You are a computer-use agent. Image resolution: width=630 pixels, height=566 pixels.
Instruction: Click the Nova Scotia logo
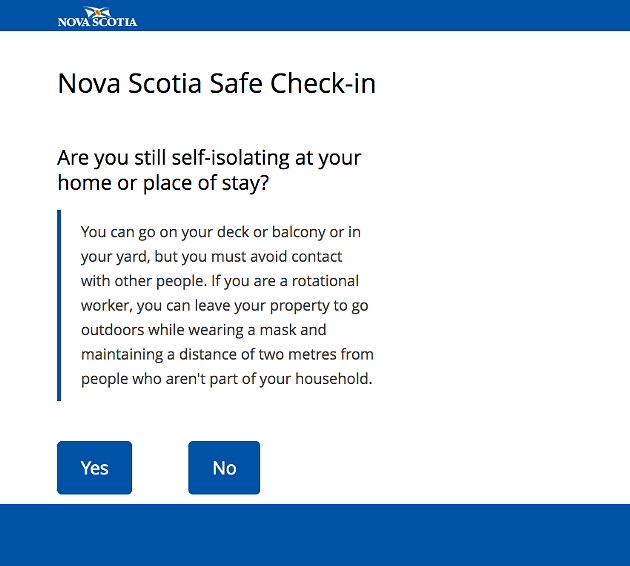point(97,16)
